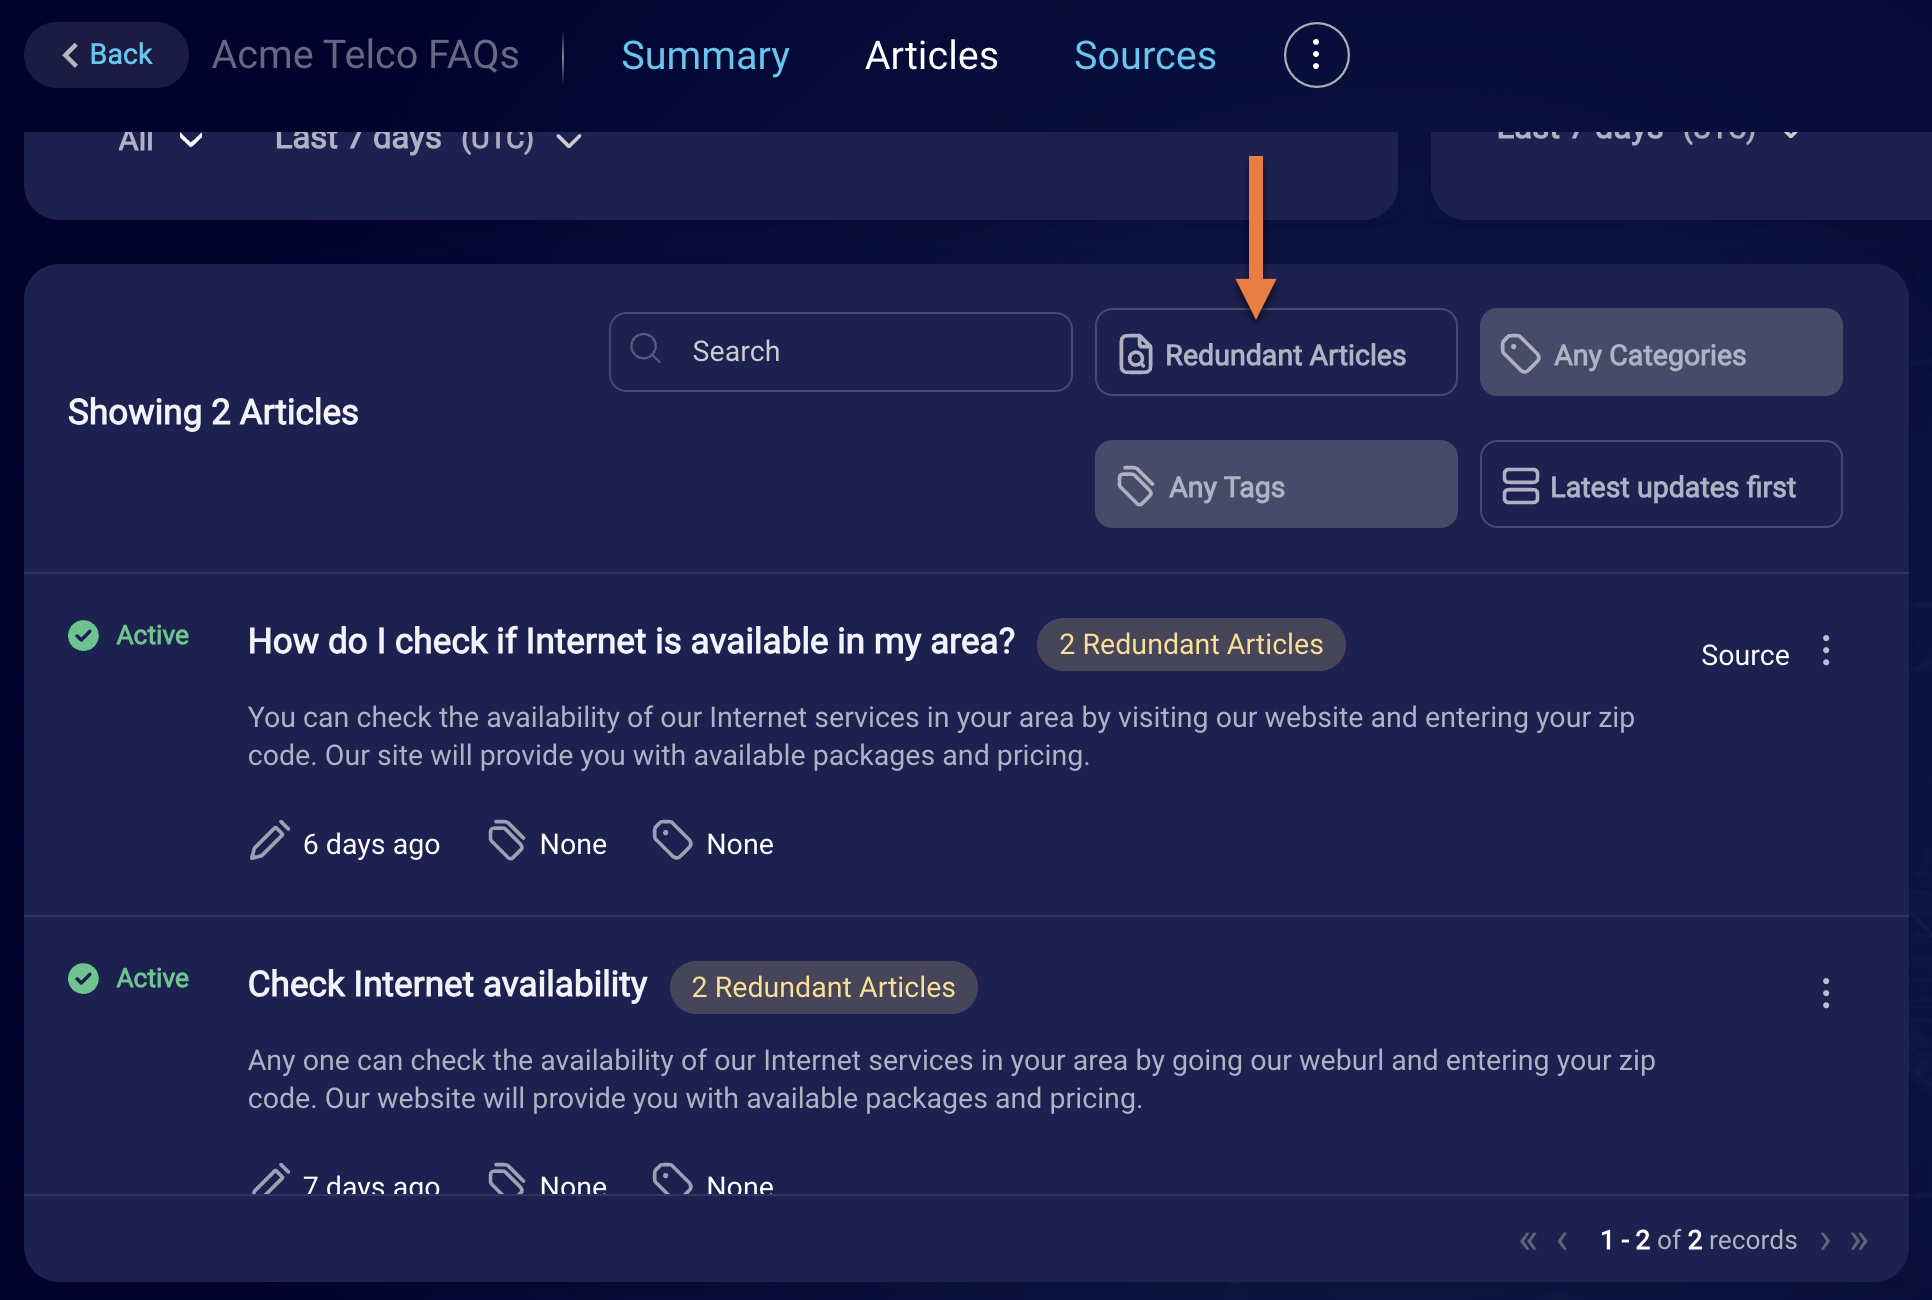Screen dimensions: 1932x1300
Task: Toggle the All filter dropdown
Action: (x=155, y=138)
